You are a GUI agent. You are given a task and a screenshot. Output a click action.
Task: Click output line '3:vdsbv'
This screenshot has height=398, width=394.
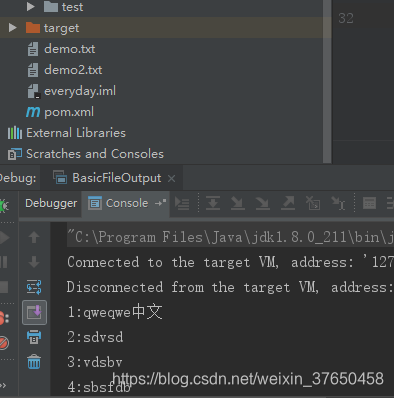click(x=95, y=362)
